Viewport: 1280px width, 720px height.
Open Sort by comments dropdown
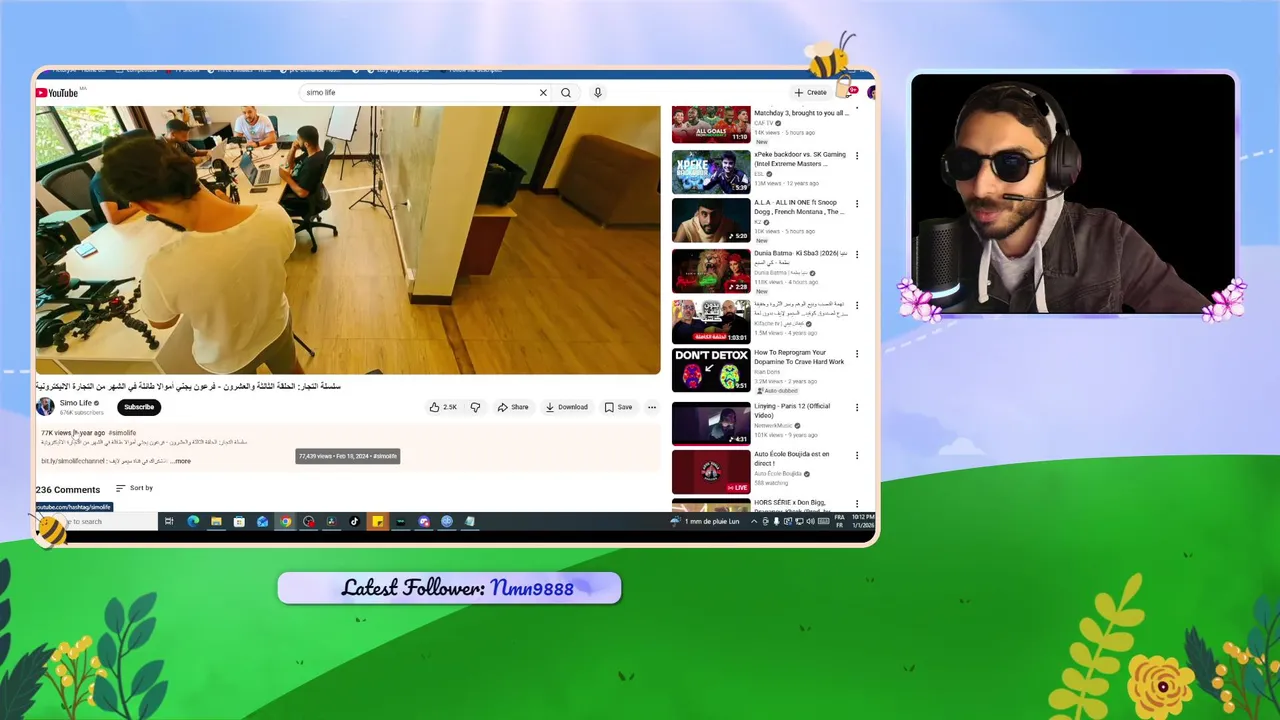pos(134,488)
